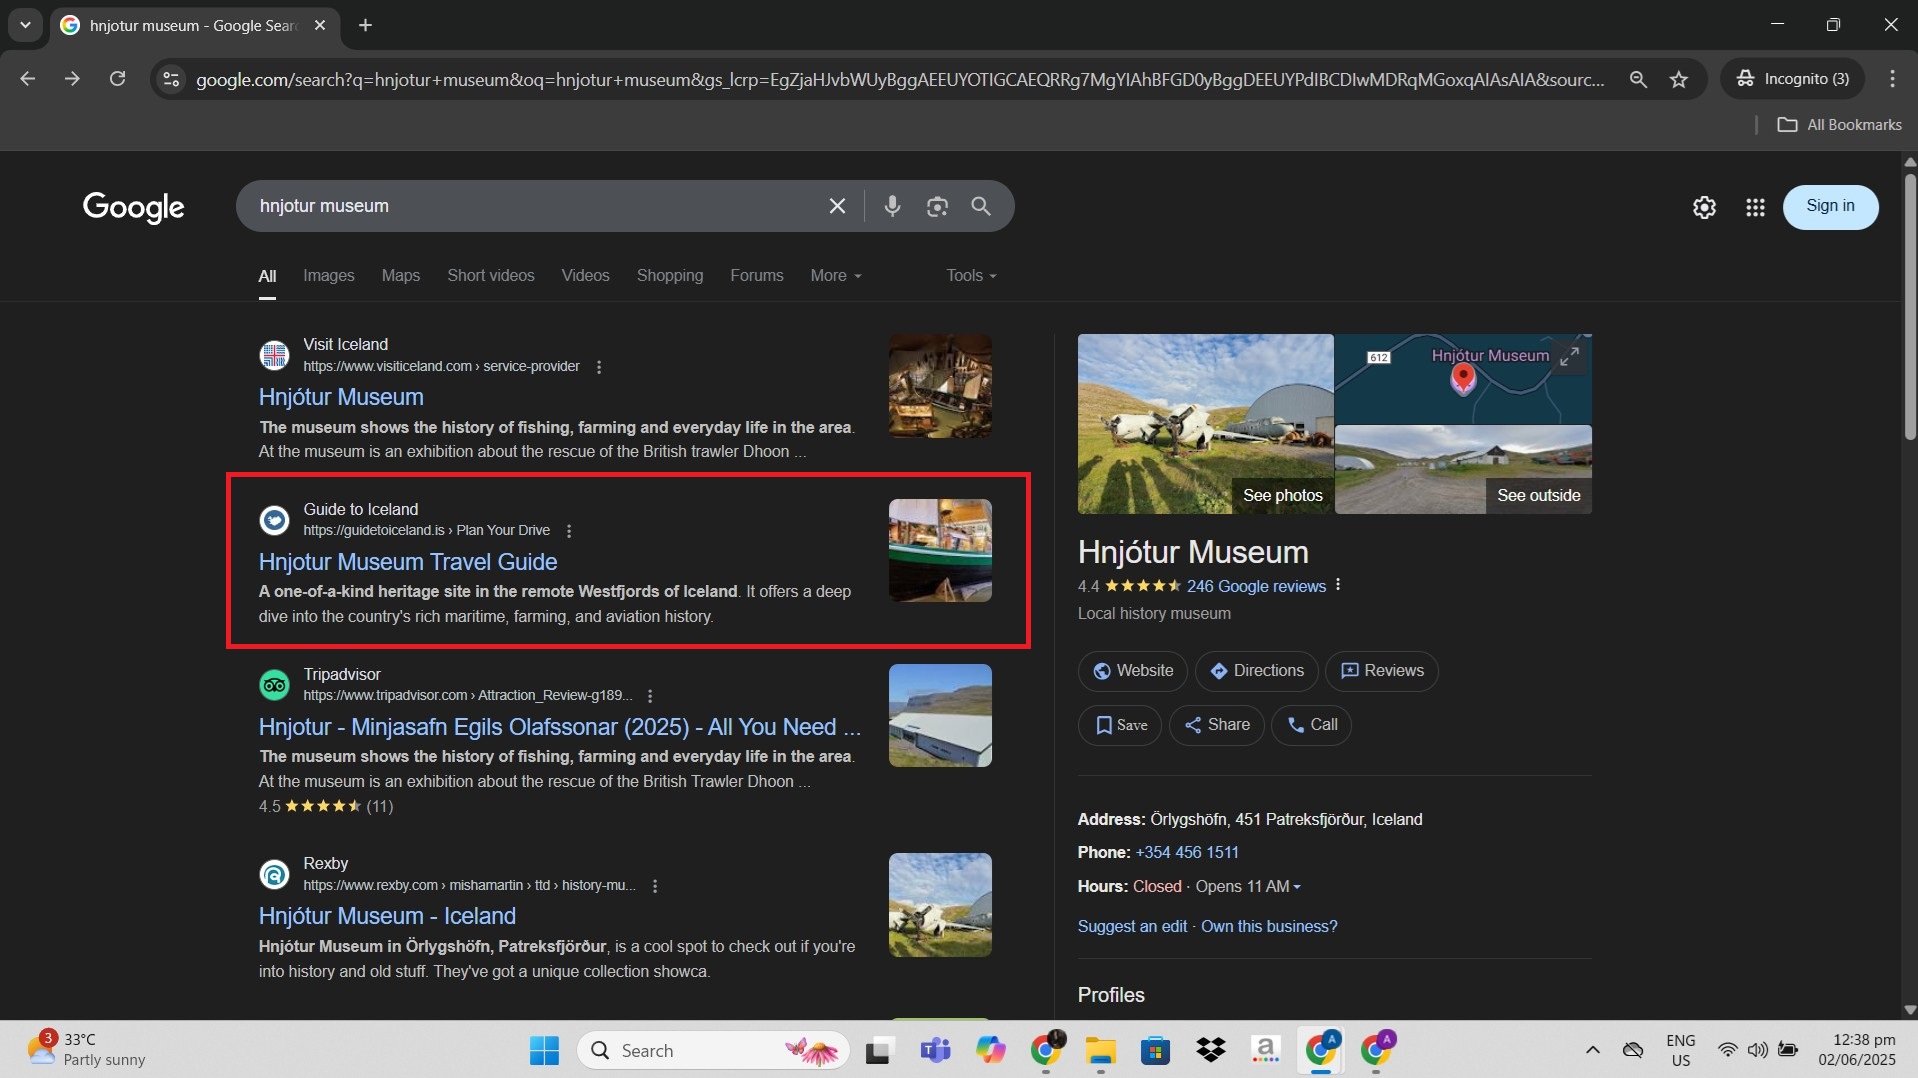Open the Tools dropdown
The height and width of the screenshot is (1078, 1918).
tap(971, 275)
